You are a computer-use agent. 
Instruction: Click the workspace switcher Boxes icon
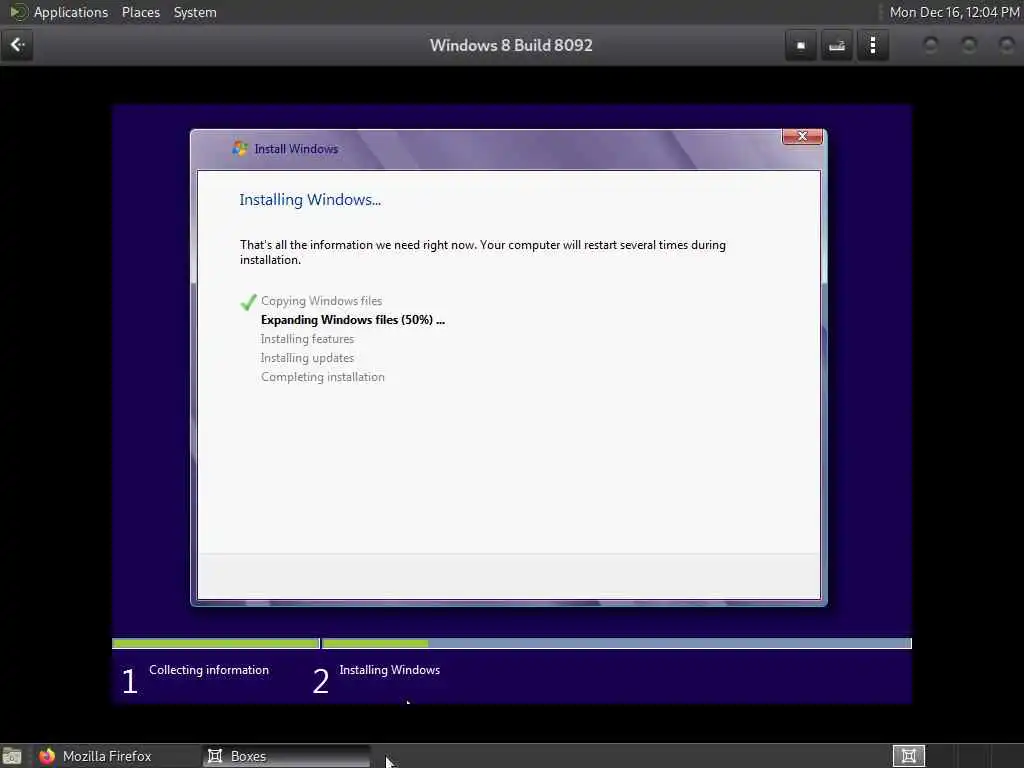click(x=908, y=756)
